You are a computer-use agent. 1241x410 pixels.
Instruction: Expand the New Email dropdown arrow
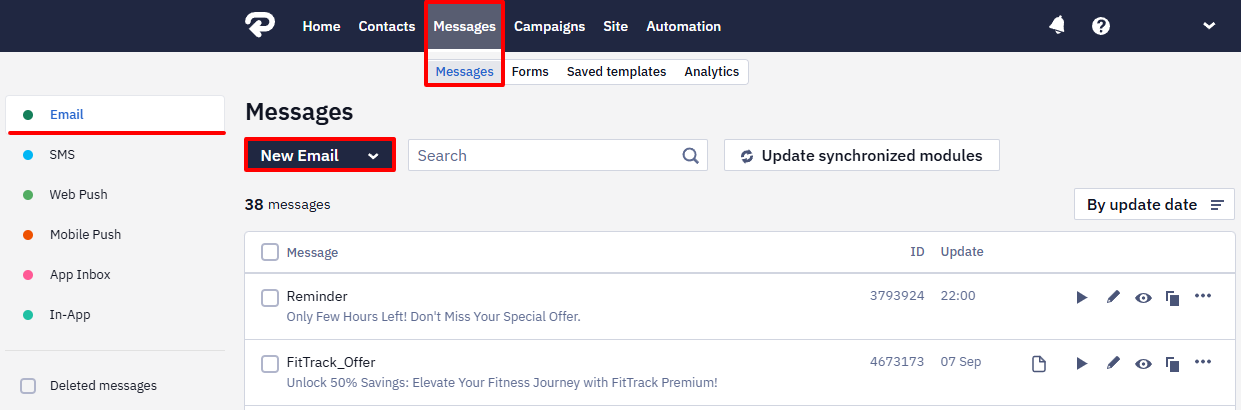pyautogui.click(x=373, y=156)
